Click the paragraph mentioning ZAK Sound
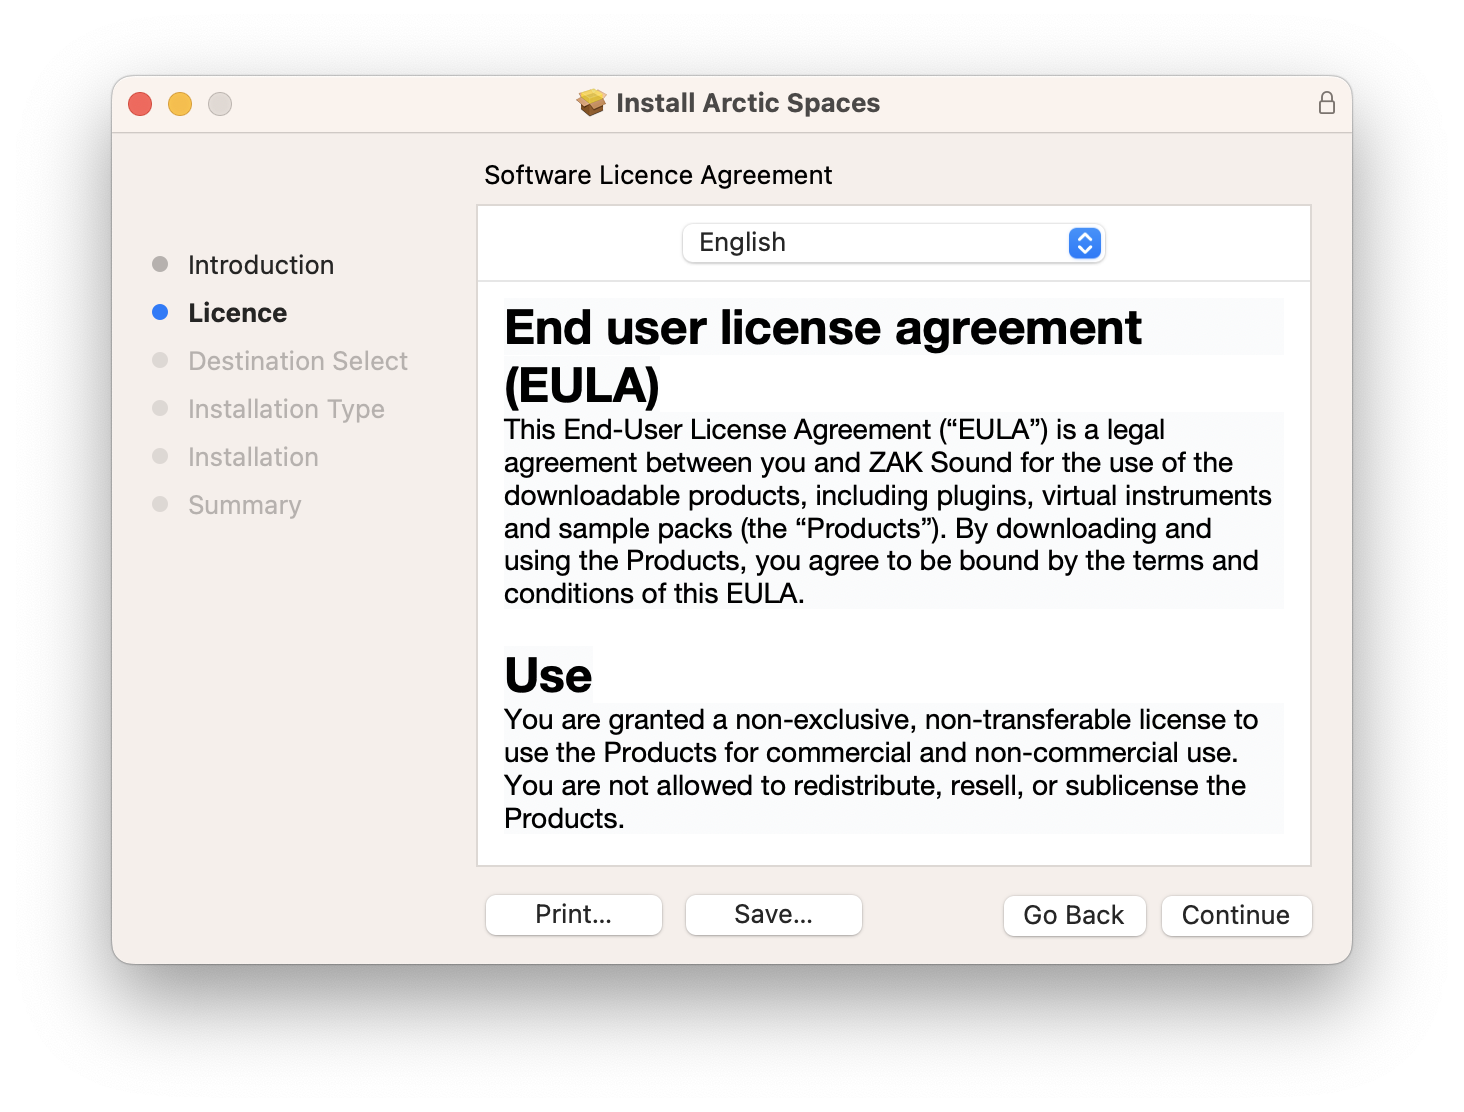The height and width of the screenshot is (1112, 1464). click(888, 511)
